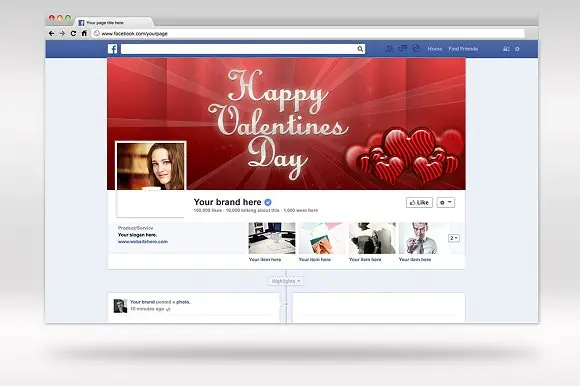Open the black-and-white figure thumbnail

[x=372, y=238]
